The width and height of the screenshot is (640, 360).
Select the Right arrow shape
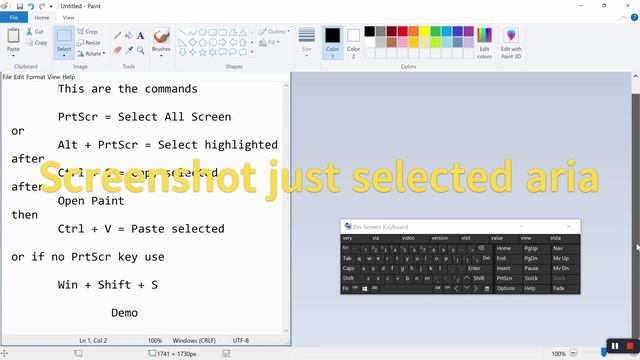point(222,42)
